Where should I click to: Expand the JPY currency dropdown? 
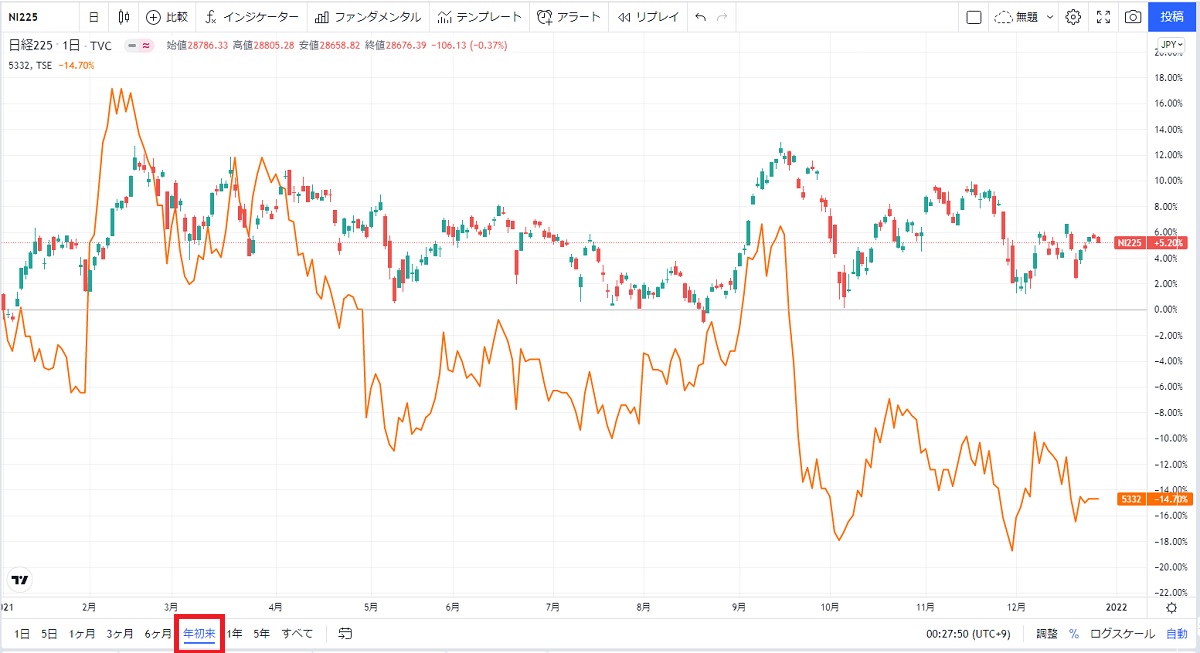(1170, 45)
